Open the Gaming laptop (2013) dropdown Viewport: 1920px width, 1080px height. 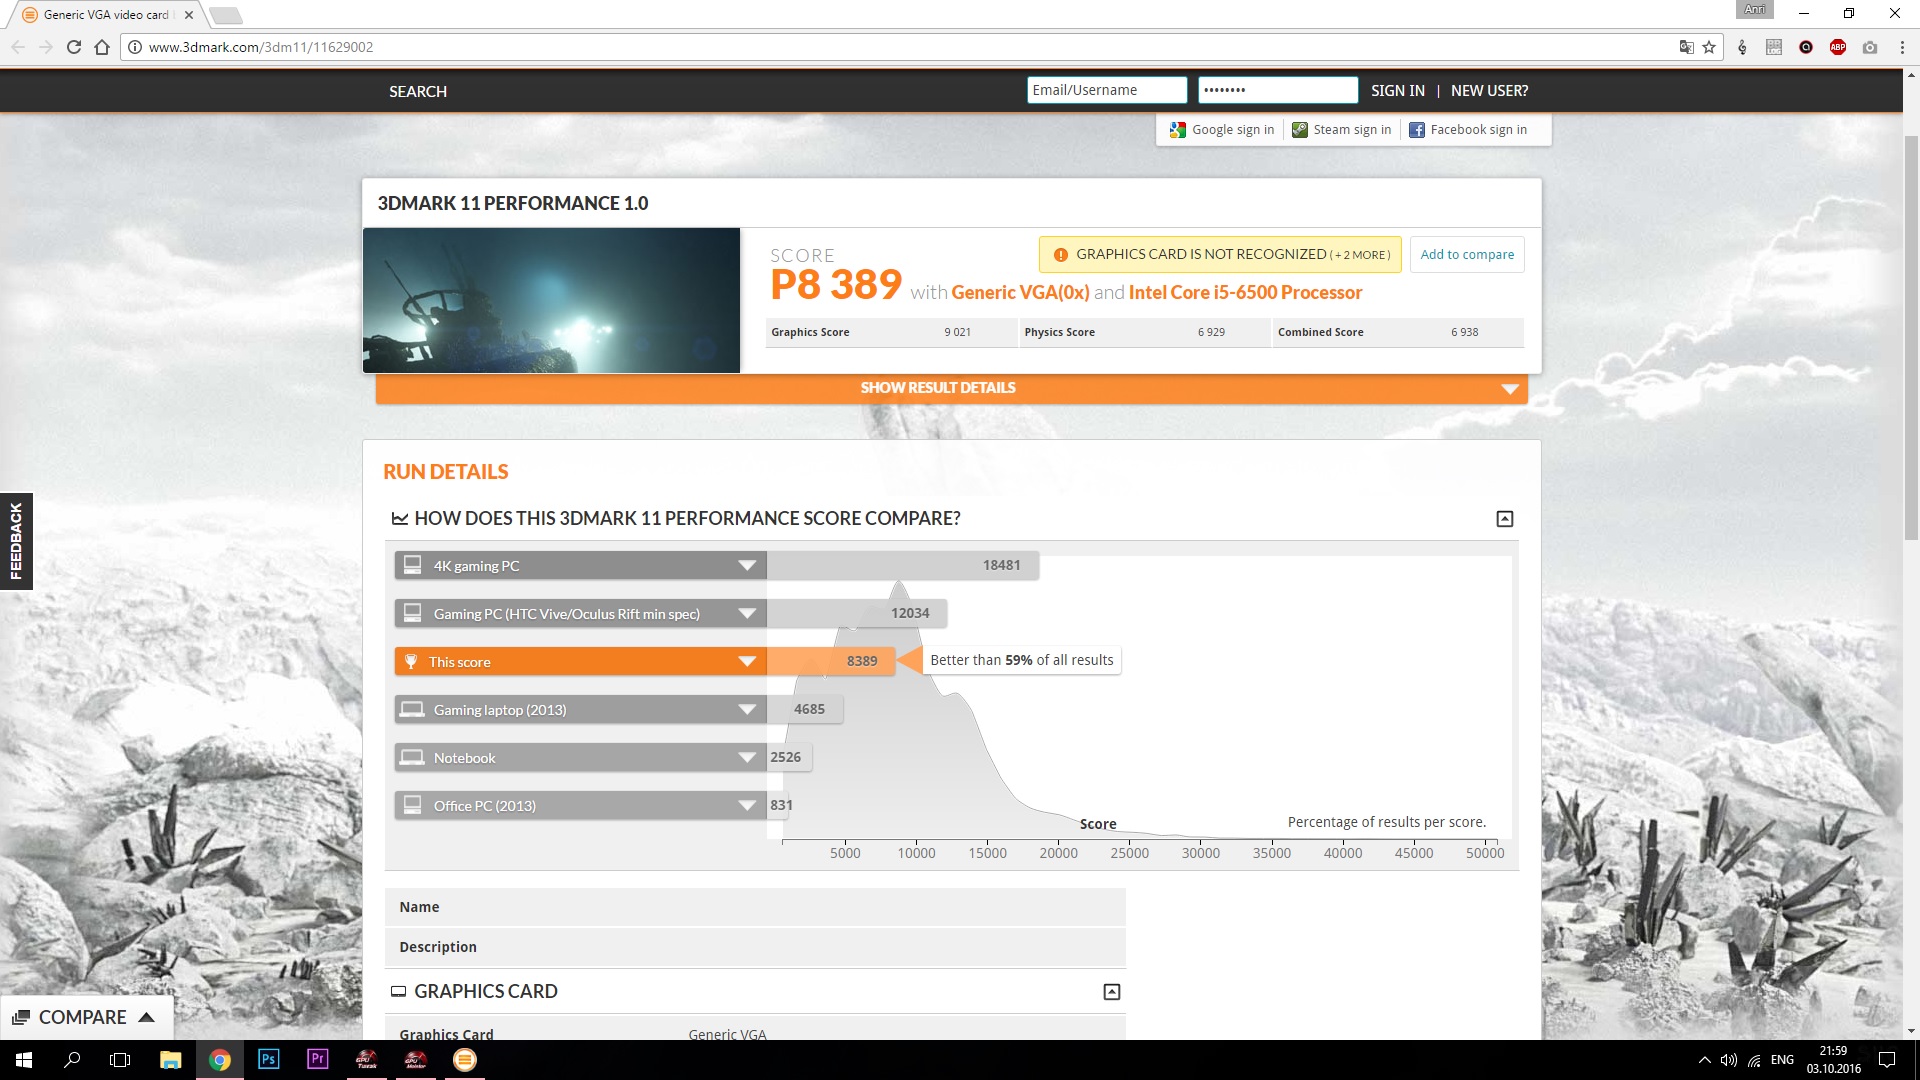coord(746,710)
